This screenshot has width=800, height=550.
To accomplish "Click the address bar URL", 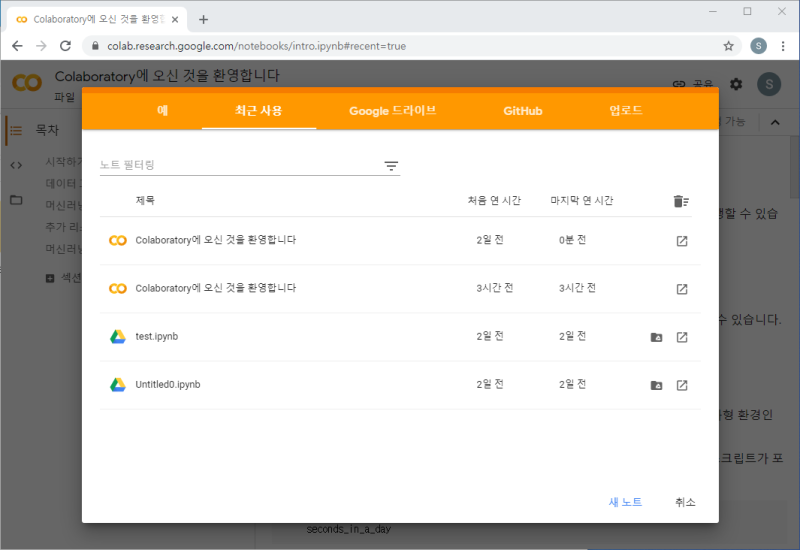I will 257,46.
